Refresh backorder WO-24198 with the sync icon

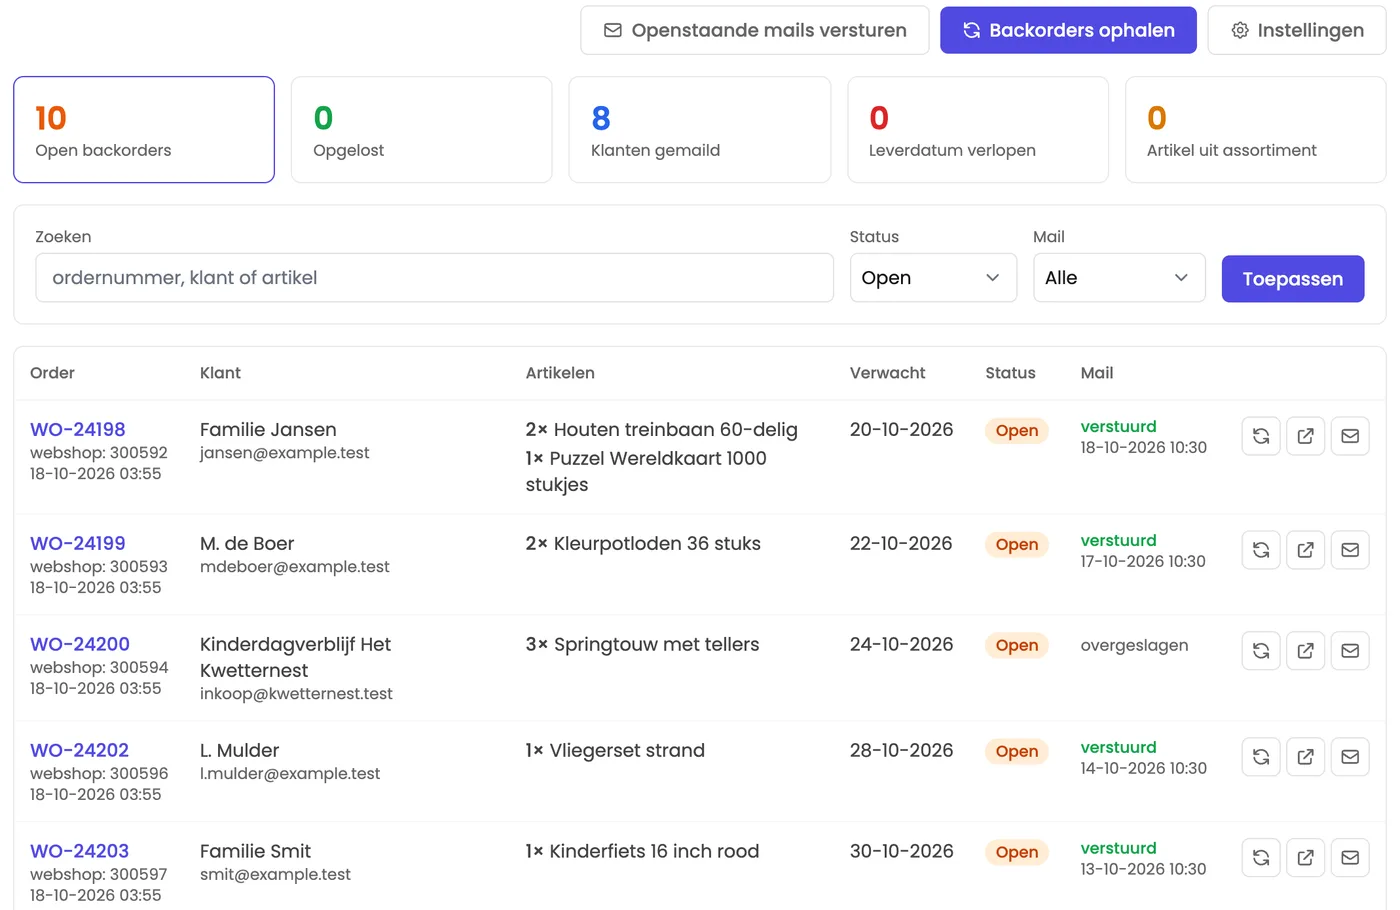(1261, 436)
